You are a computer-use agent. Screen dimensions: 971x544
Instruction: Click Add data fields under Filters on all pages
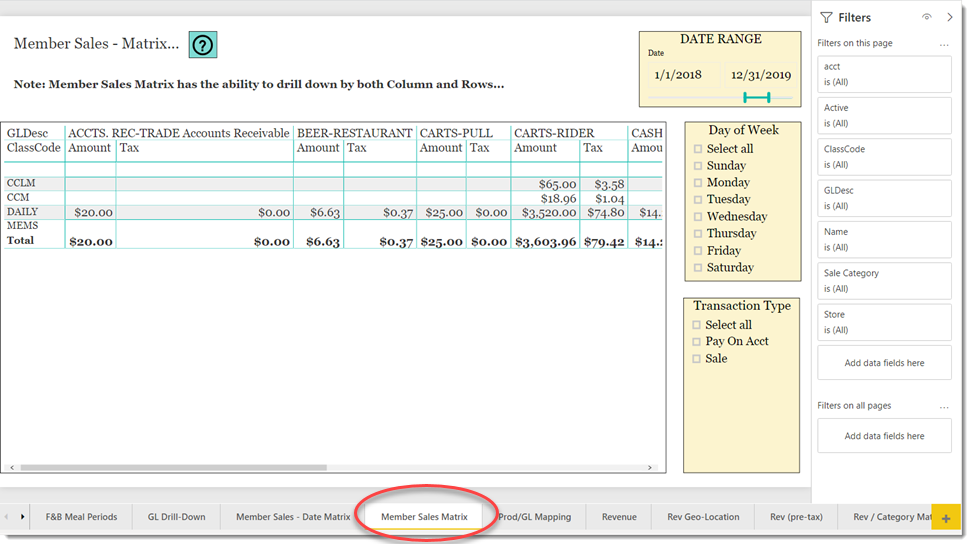pyautogui.click(x=884, y=436)
